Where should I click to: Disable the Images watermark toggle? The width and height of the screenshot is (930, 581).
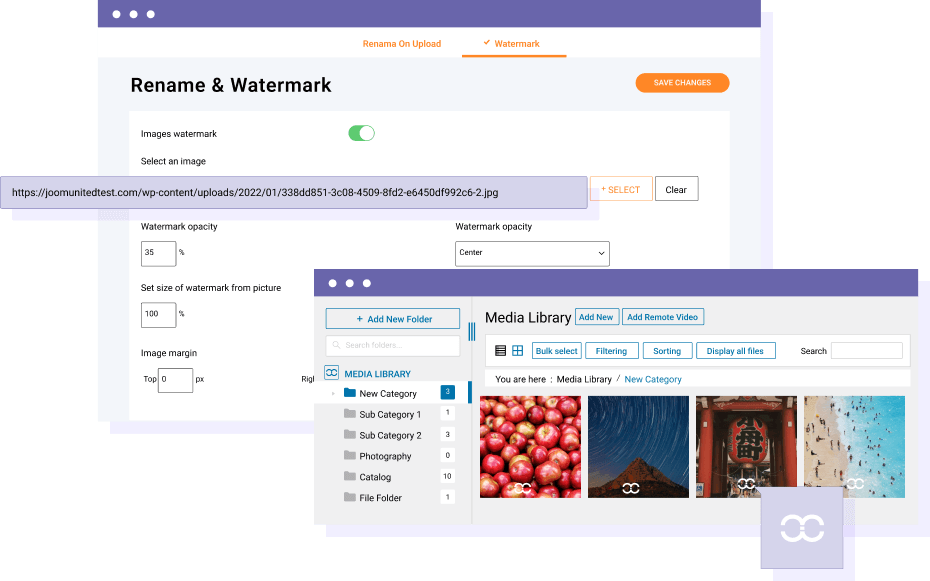tap(361, 132)
